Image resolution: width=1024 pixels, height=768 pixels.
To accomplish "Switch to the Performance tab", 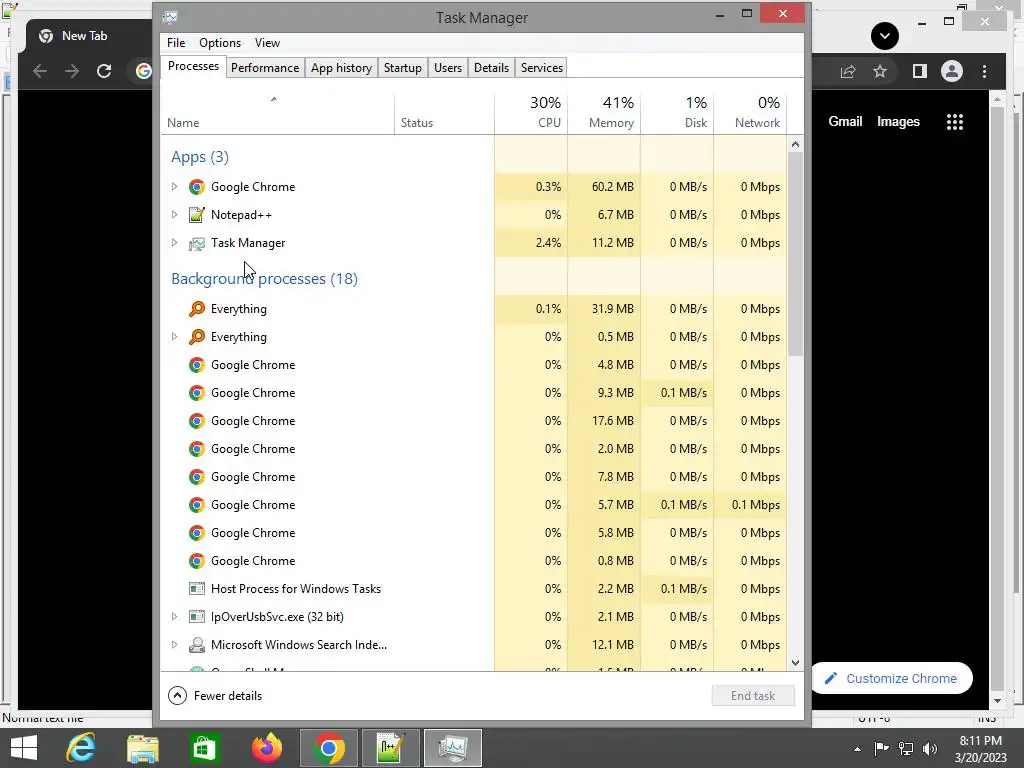I will tap(264, 68).
